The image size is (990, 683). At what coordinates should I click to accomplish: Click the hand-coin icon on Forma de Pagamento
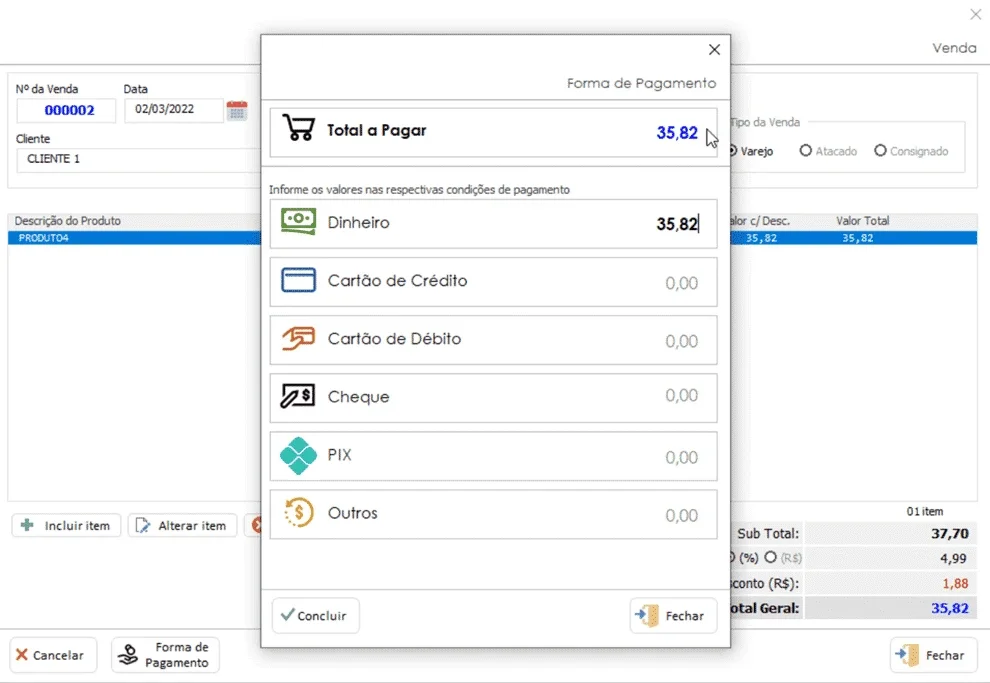click(128, 655)
